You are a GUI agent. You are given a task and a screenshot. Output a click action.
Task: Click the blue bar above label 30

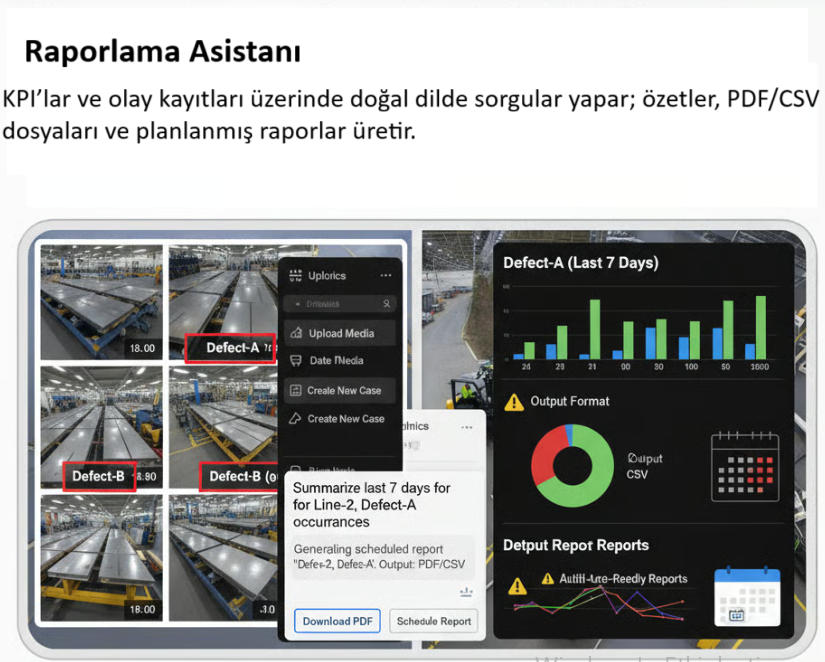[651, 343]
